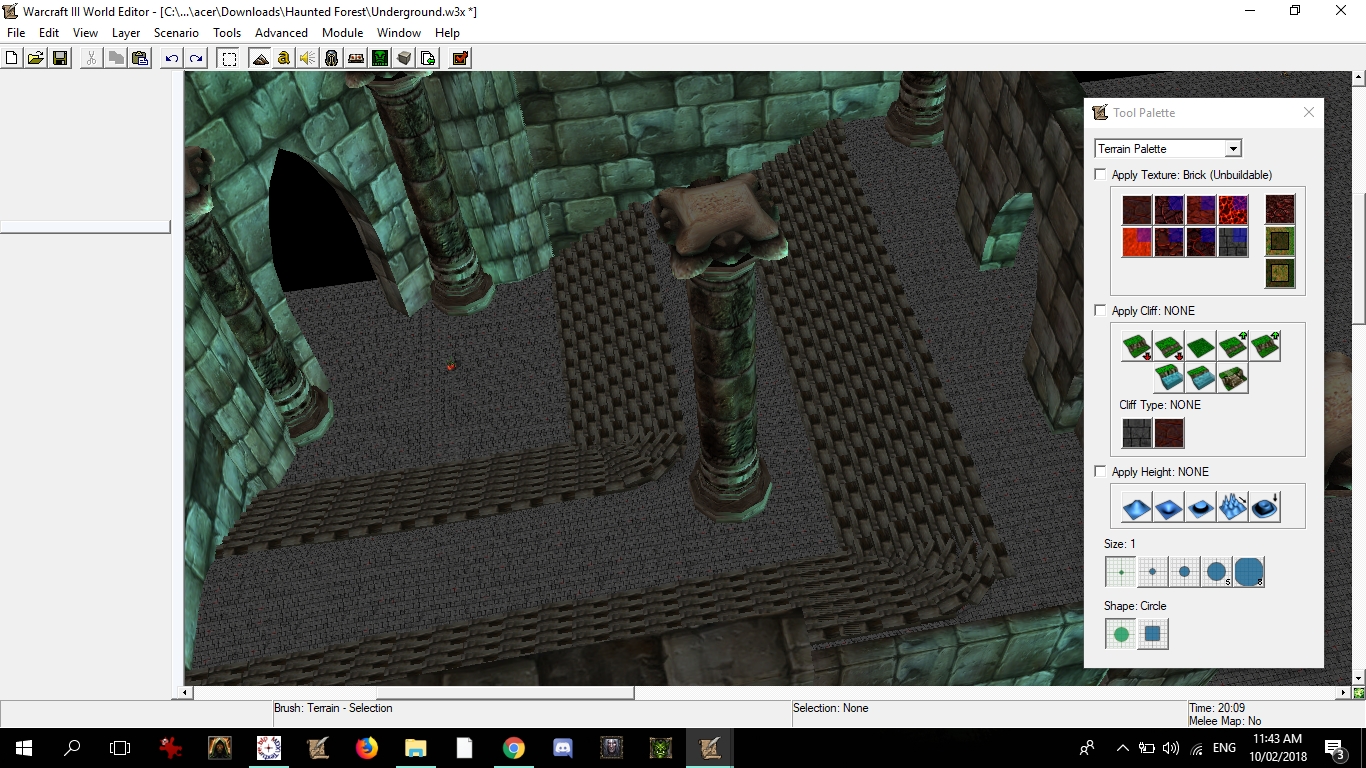Choose the second brush size
Screen dimensions: 1366x768
coord(1152,572)
